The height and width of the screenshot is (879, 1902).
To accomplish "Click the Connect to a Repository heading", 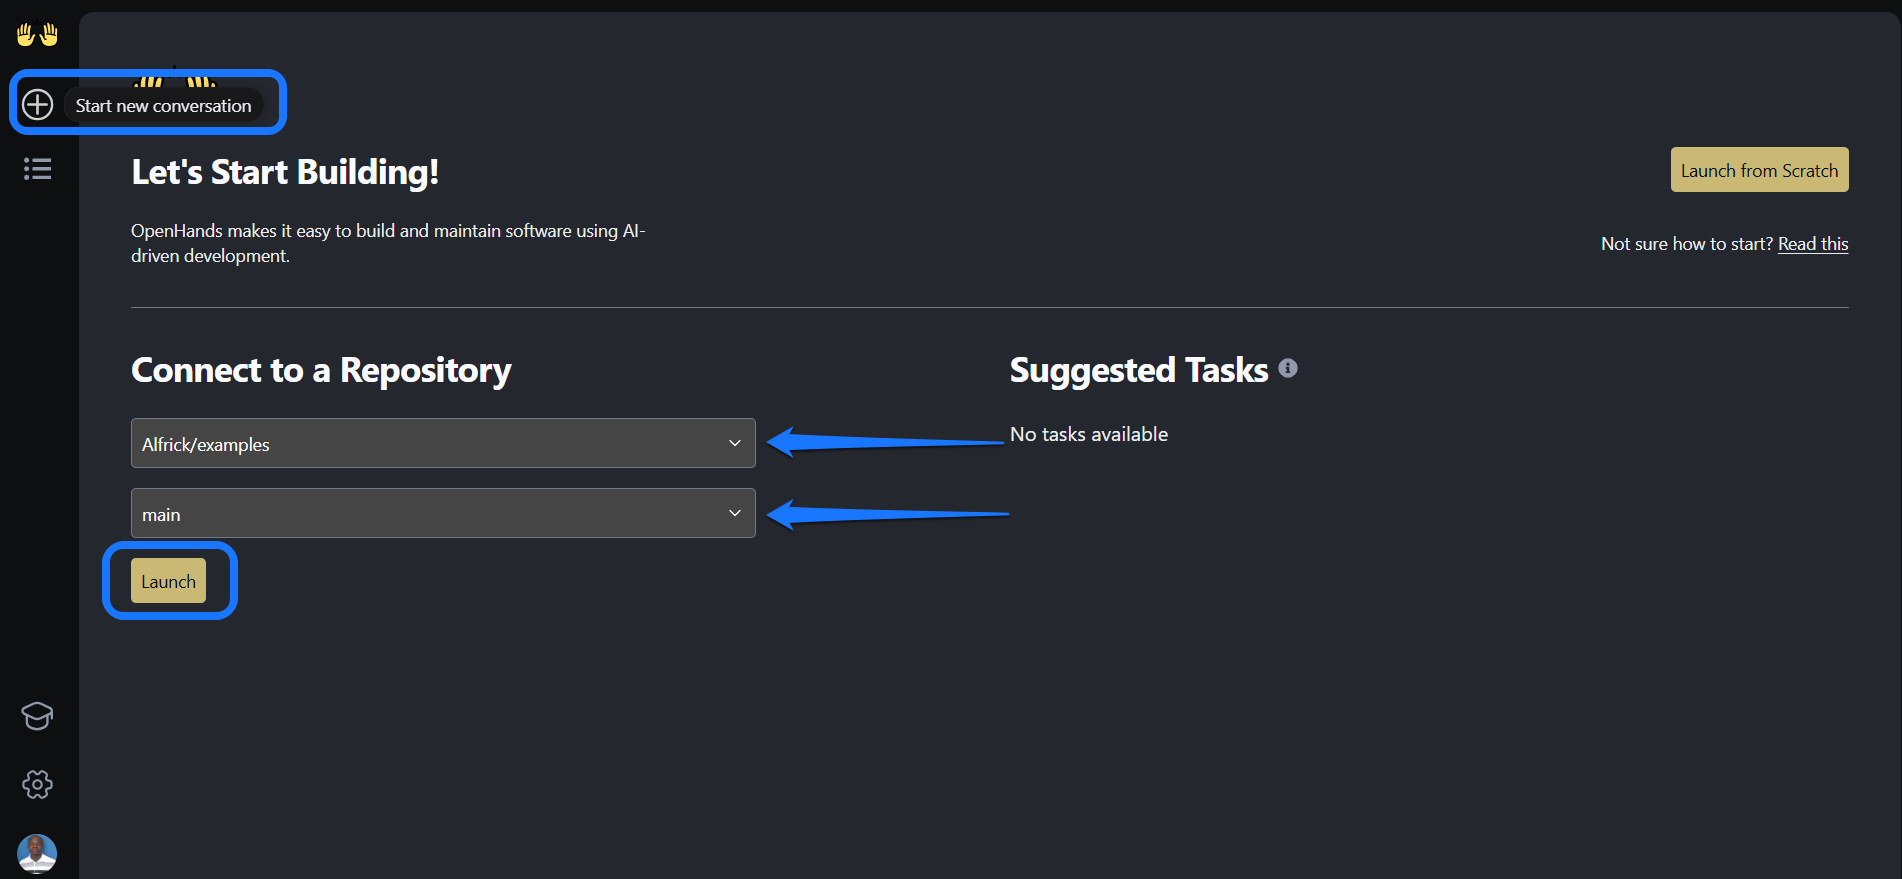I will (321, 370).
